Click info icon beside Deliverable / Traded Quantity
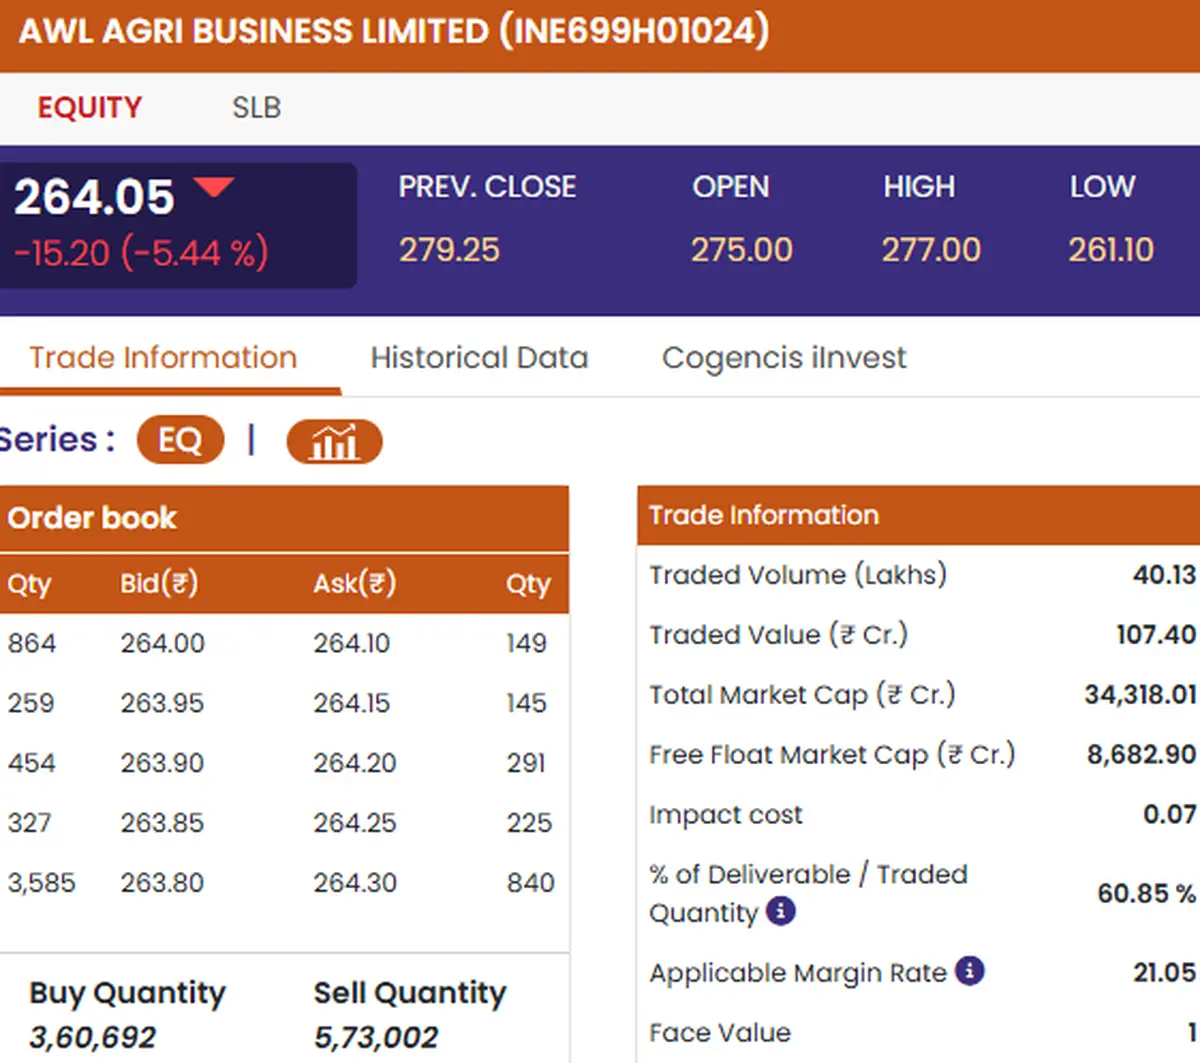 tap(780, 911)
